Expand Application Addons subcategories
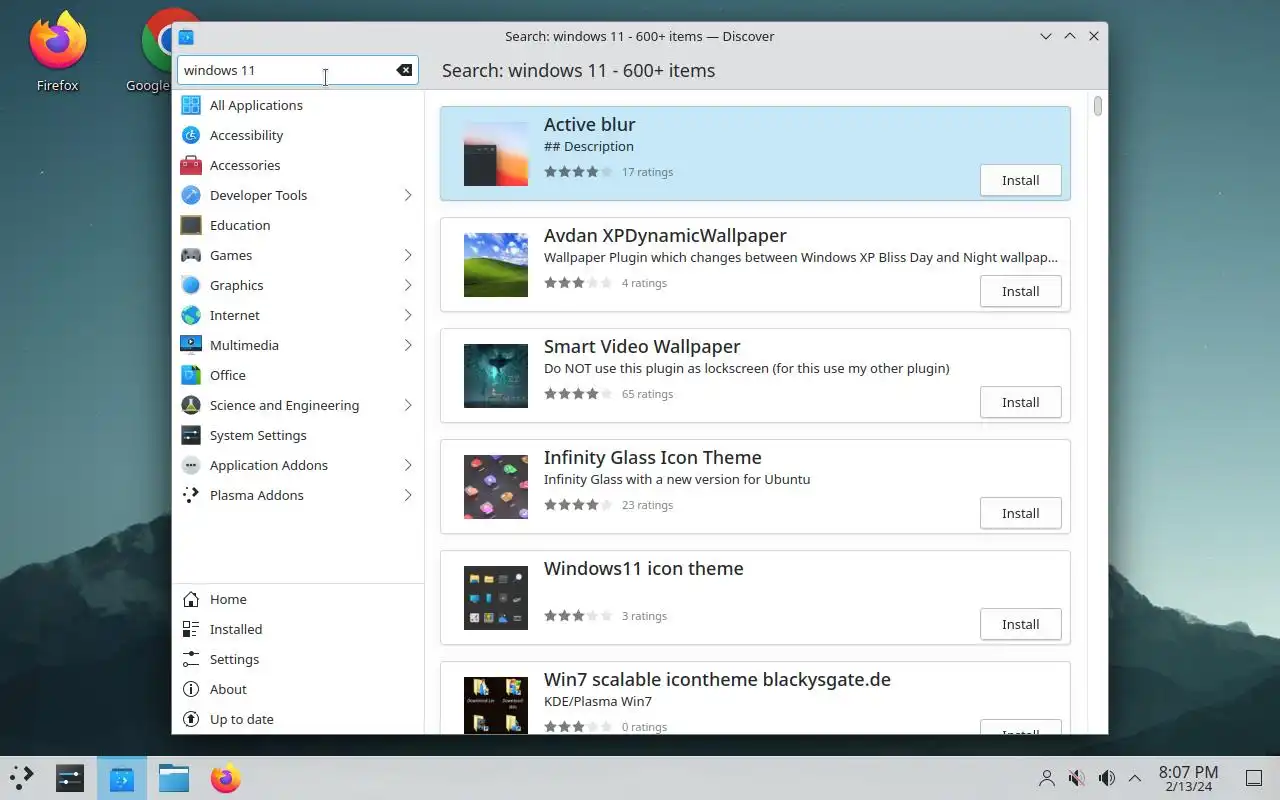Viewport: 1280px width, 800px height. (408, 465)
